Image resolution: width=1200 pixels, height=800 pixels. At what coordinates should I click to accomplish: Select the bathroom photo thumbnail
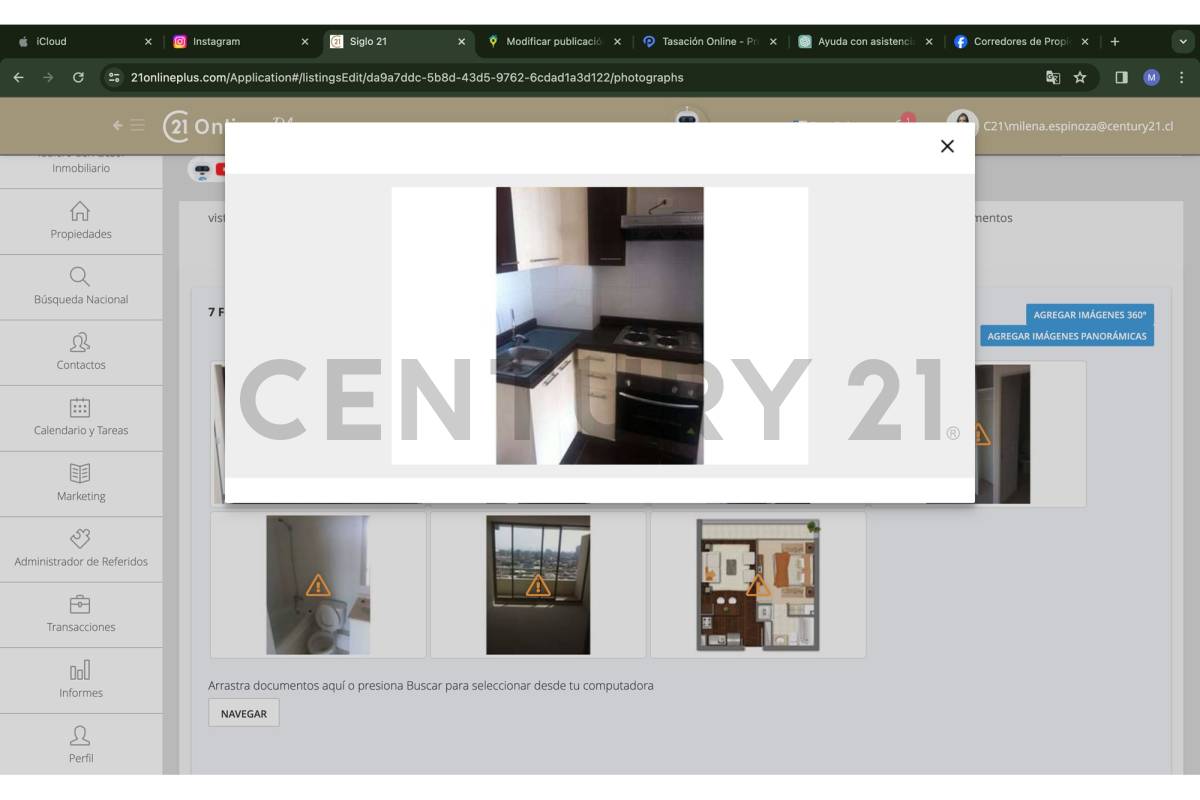pos(318,585)
